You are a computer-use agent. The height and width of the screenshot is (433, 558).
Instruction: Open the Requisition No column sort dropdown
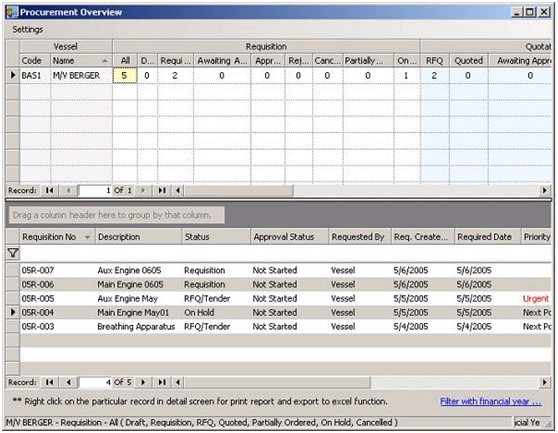(x=87, y=237)
